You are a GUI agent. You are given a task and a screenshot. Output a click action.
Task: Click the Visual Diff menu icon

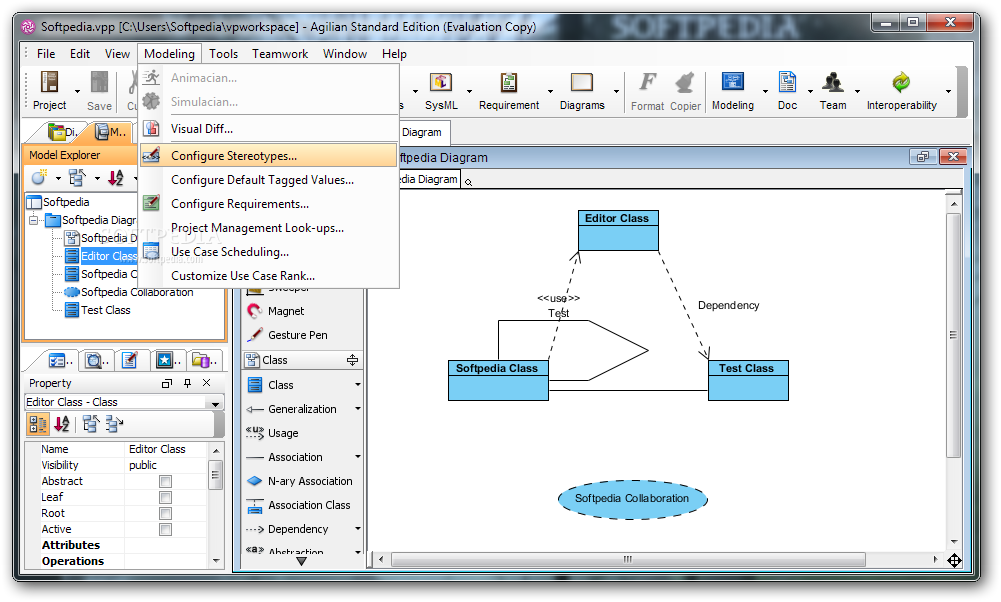151,128
